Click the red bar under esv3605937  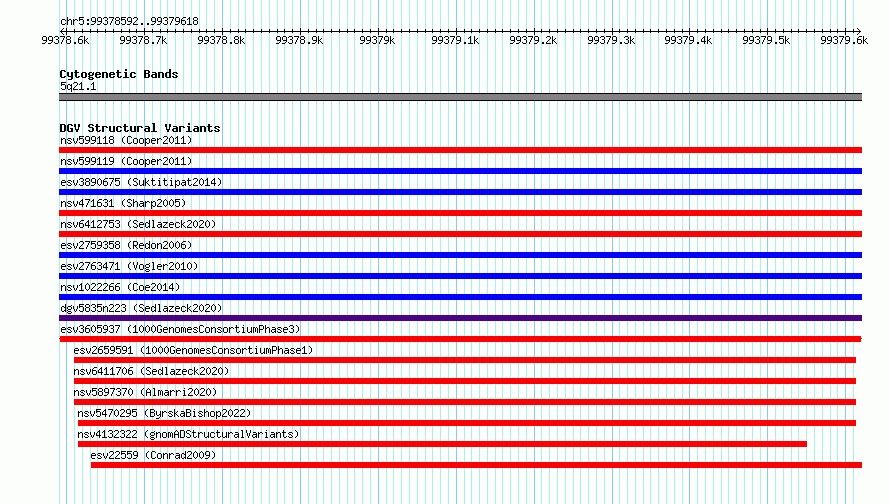[x=460, y=339]
